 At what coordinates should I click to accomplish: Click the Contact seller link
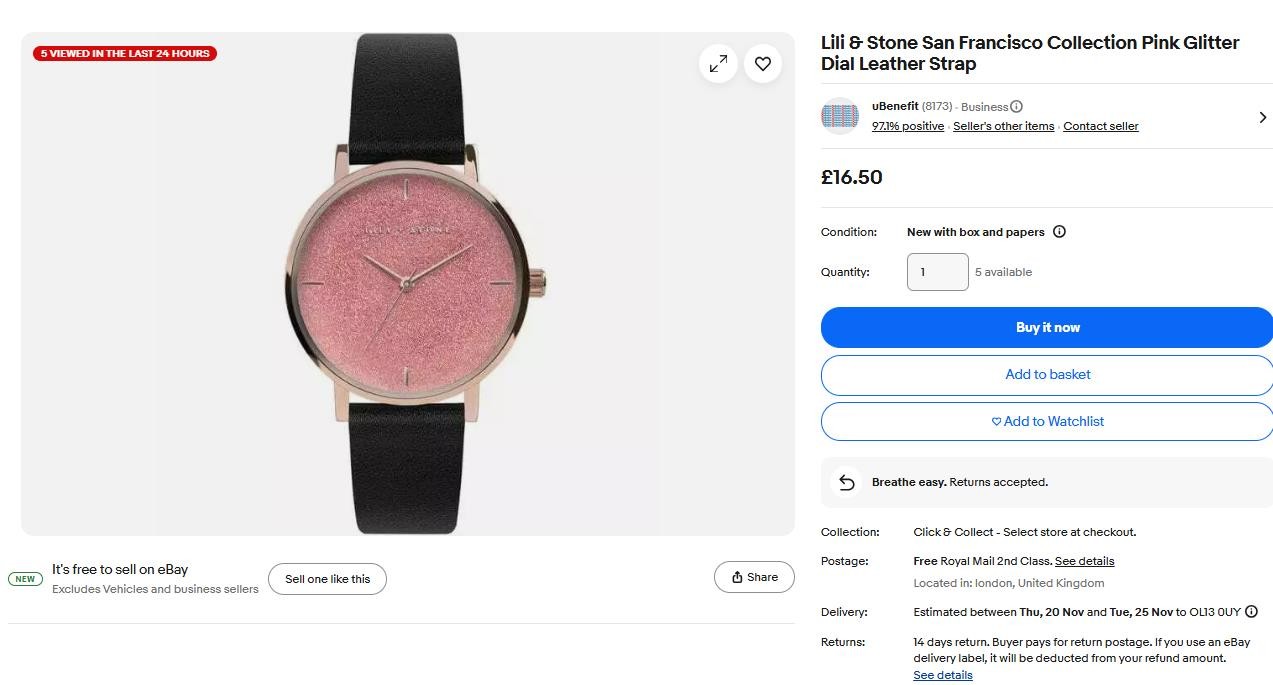point(1100,127)
